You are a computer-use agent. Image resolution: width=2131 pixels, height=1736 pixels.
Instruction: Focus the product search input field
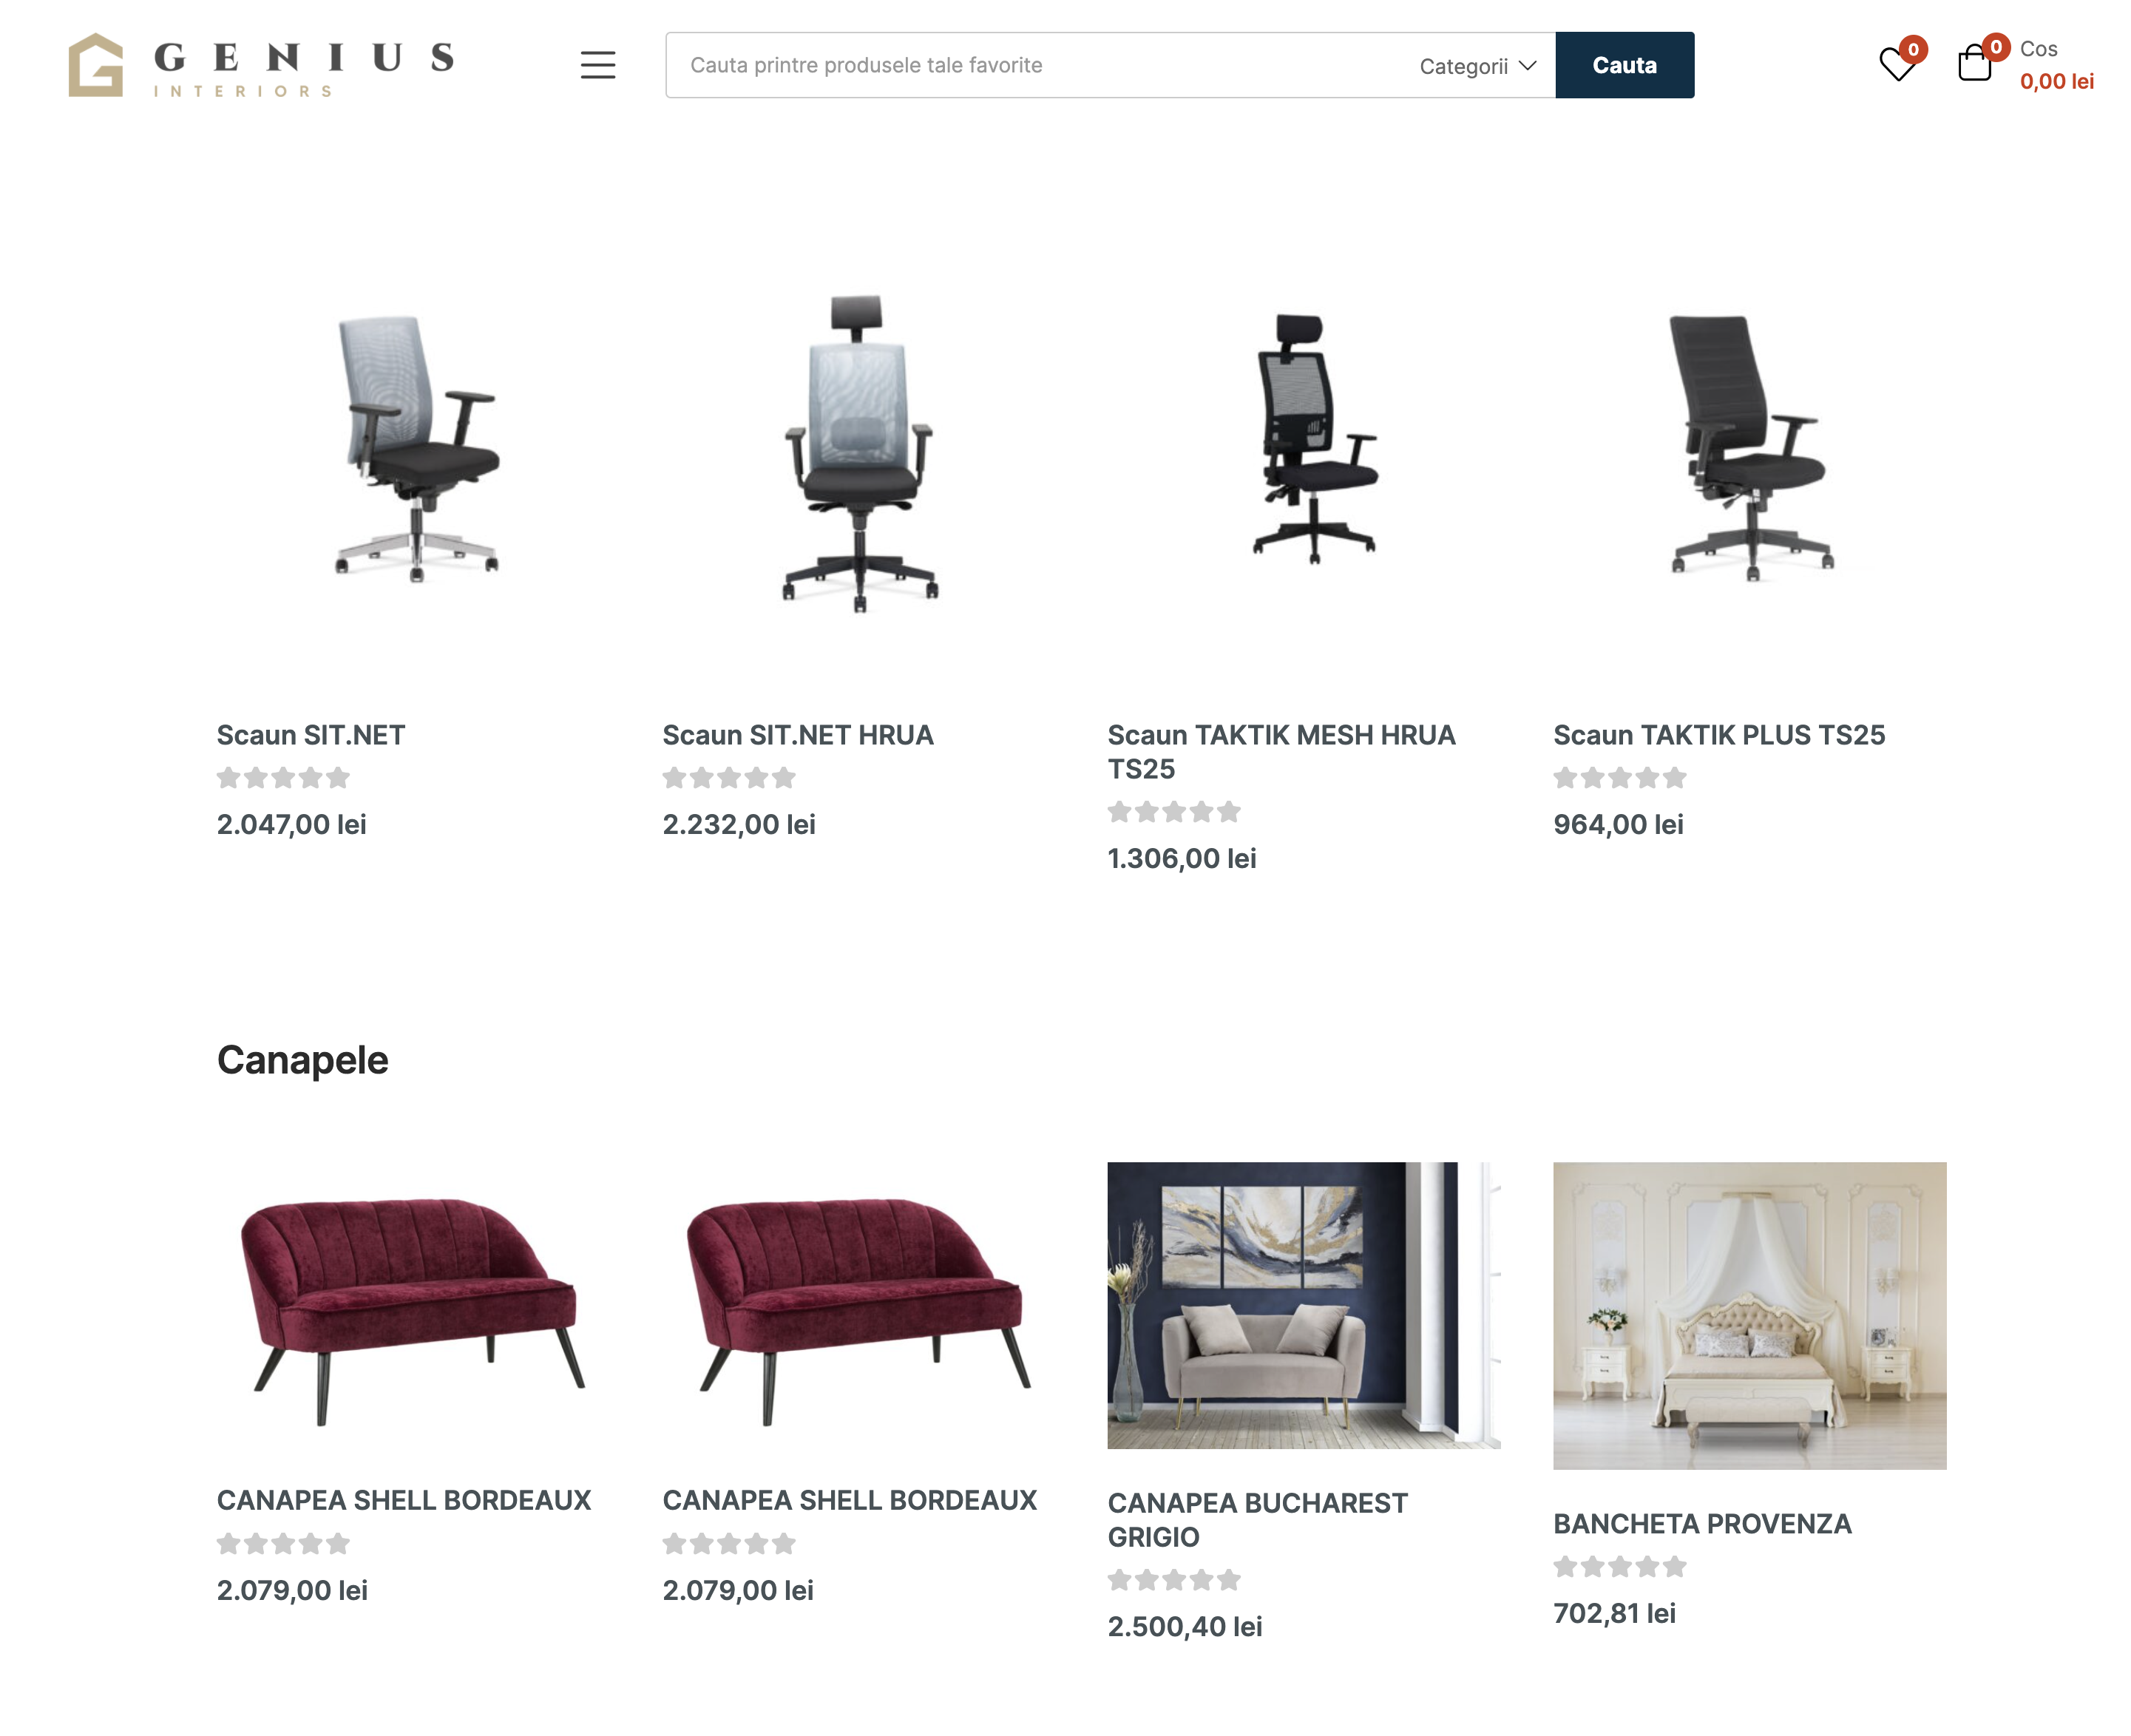click(x=1040, y=65)
